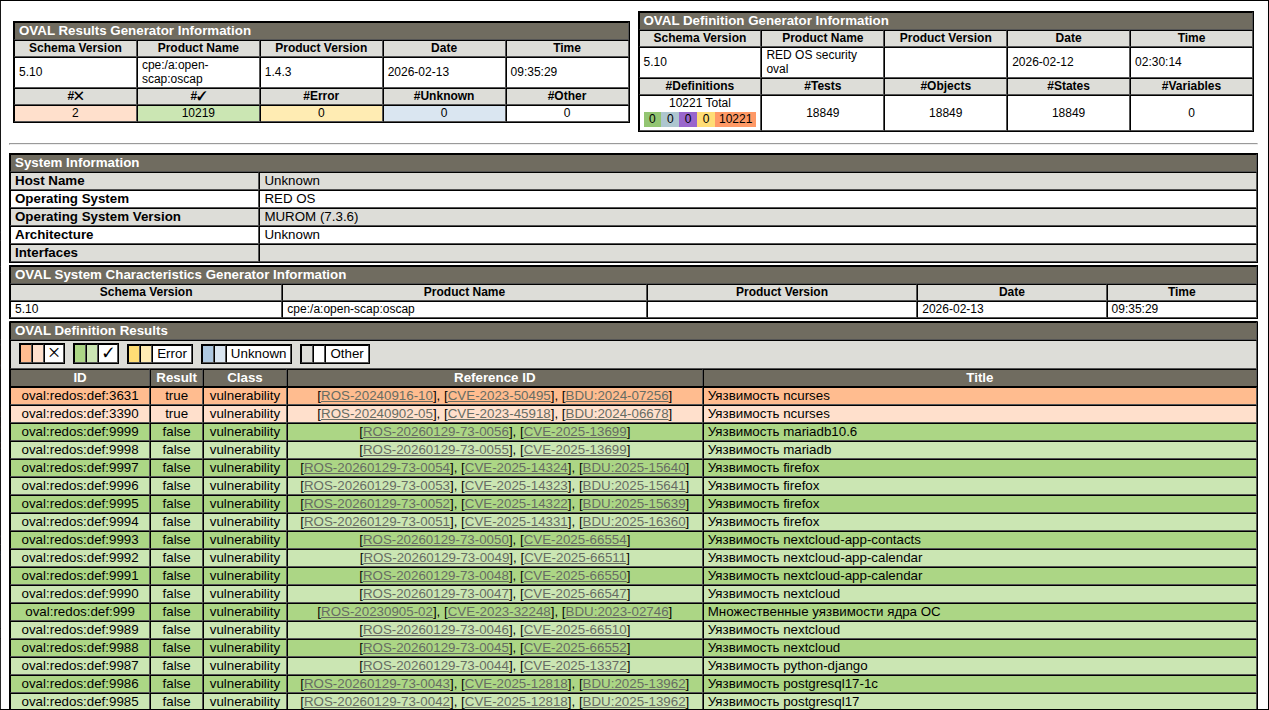
Task: Click the Result column header
Action: pyautogui.click(x=176, y=378)
